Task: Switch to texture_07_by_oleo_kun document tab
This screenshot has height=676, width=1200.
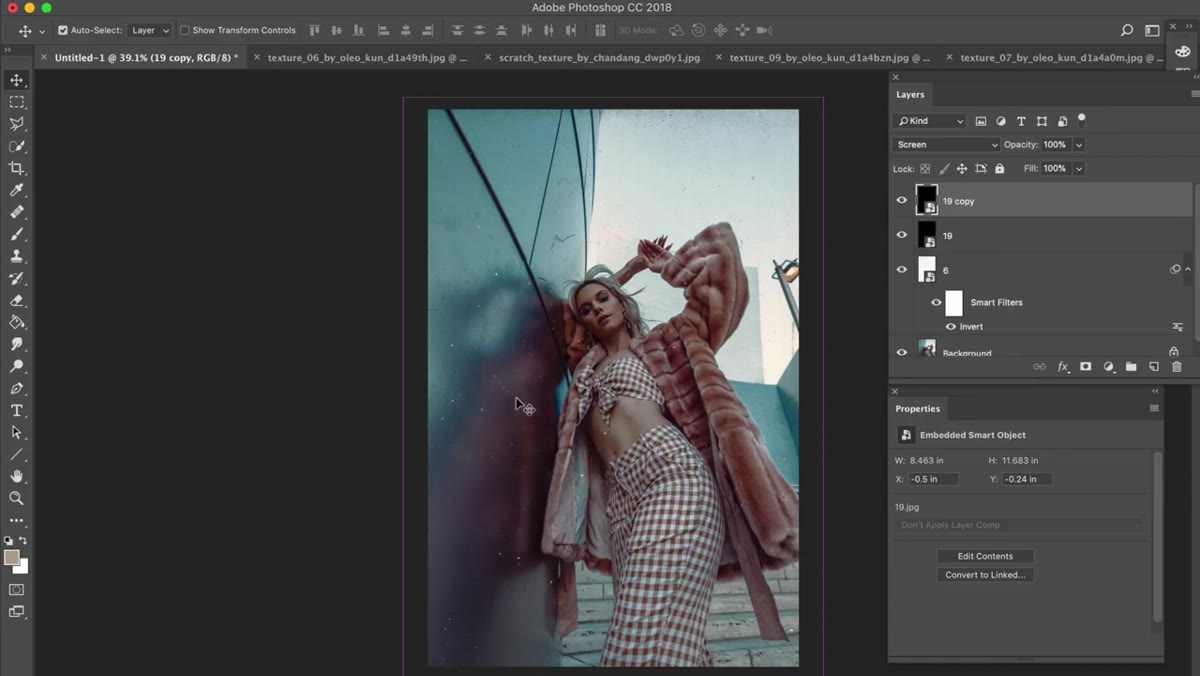Action: pos(1060,58)
